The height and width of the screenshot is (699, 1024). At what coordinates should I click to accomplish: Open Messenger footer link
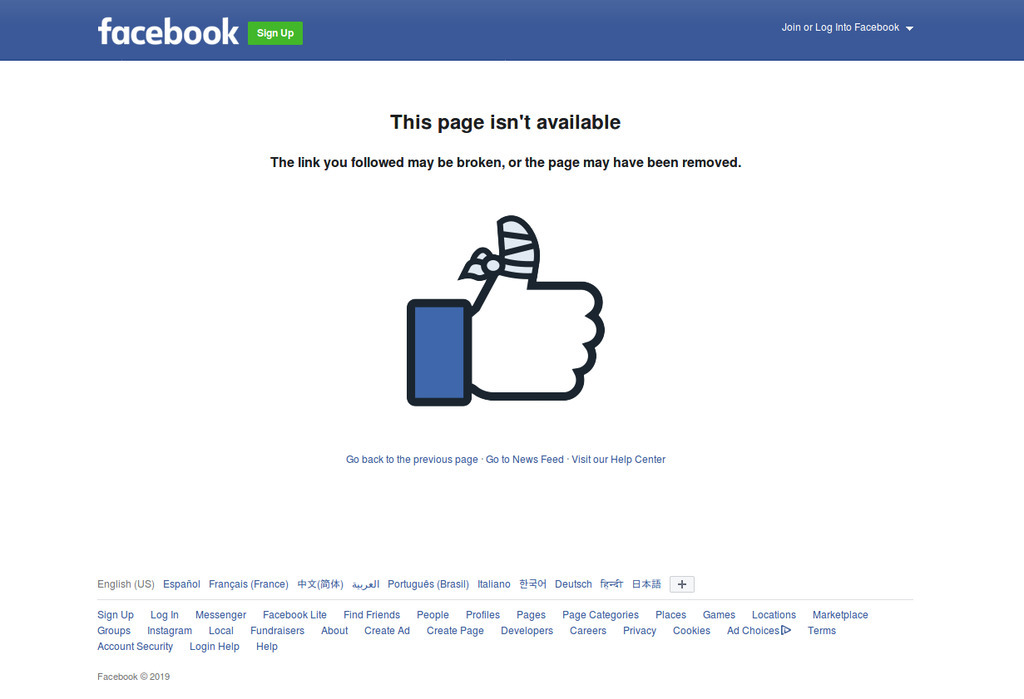(221, 615)
